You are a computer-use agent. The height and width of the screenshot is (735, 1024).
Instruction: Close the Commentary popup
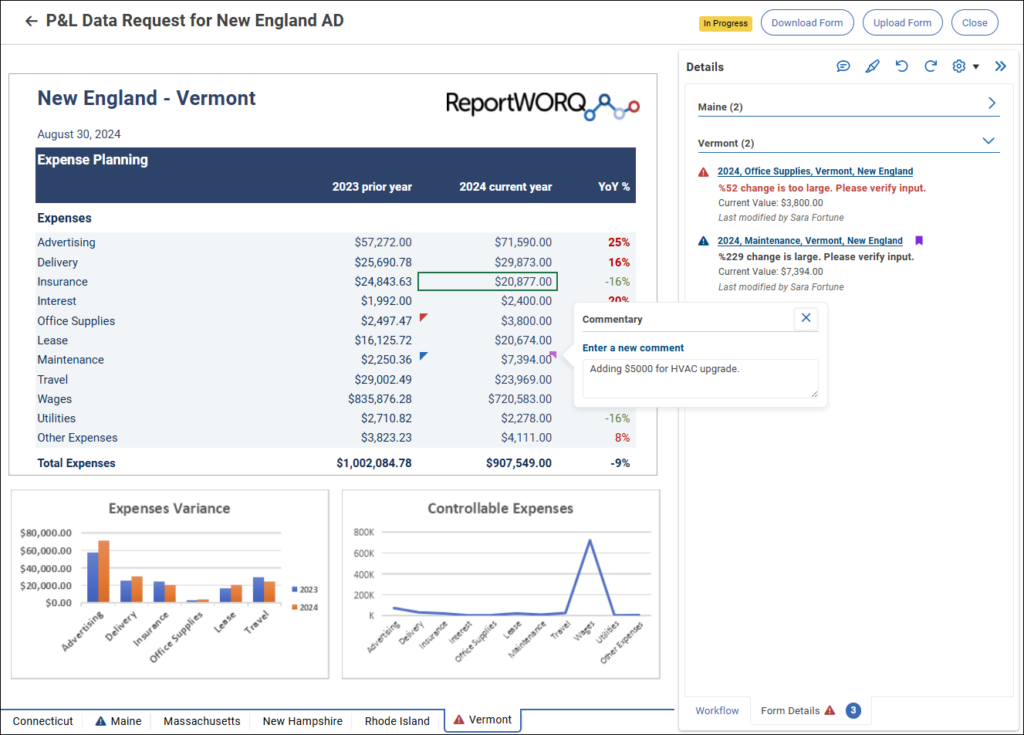point(806,318)
